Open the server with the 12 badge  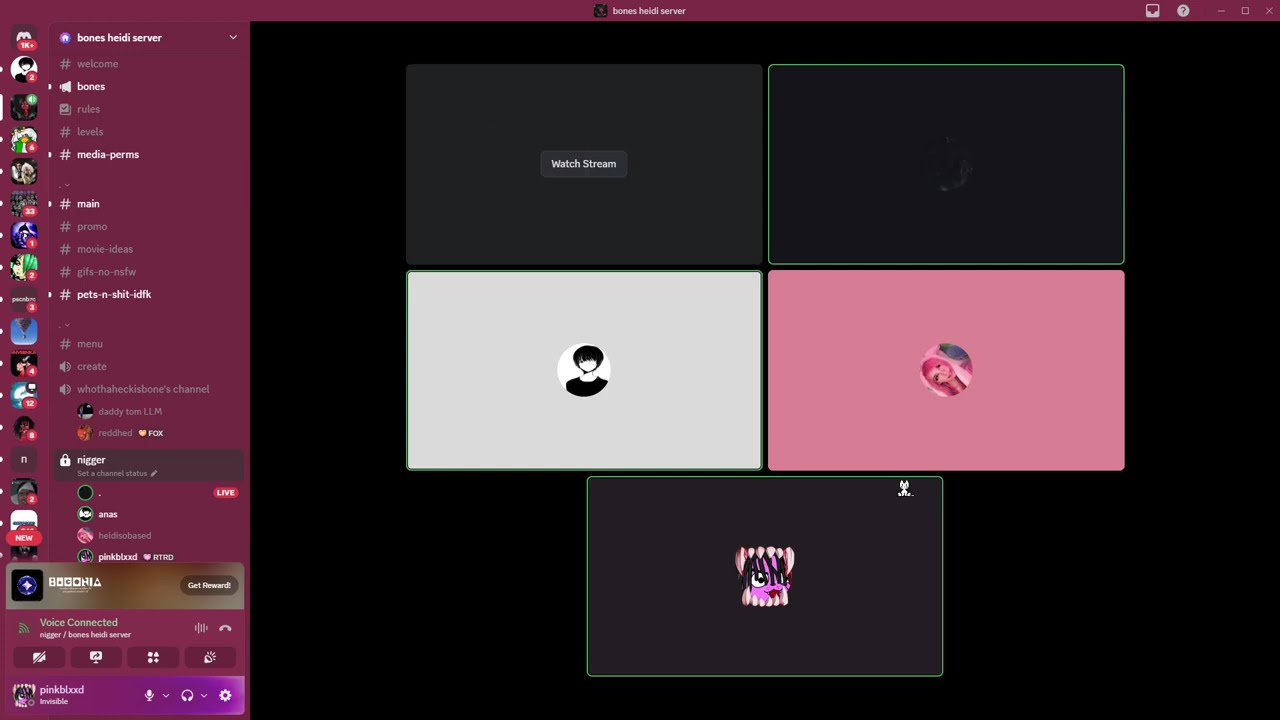(x=24, y=395)
